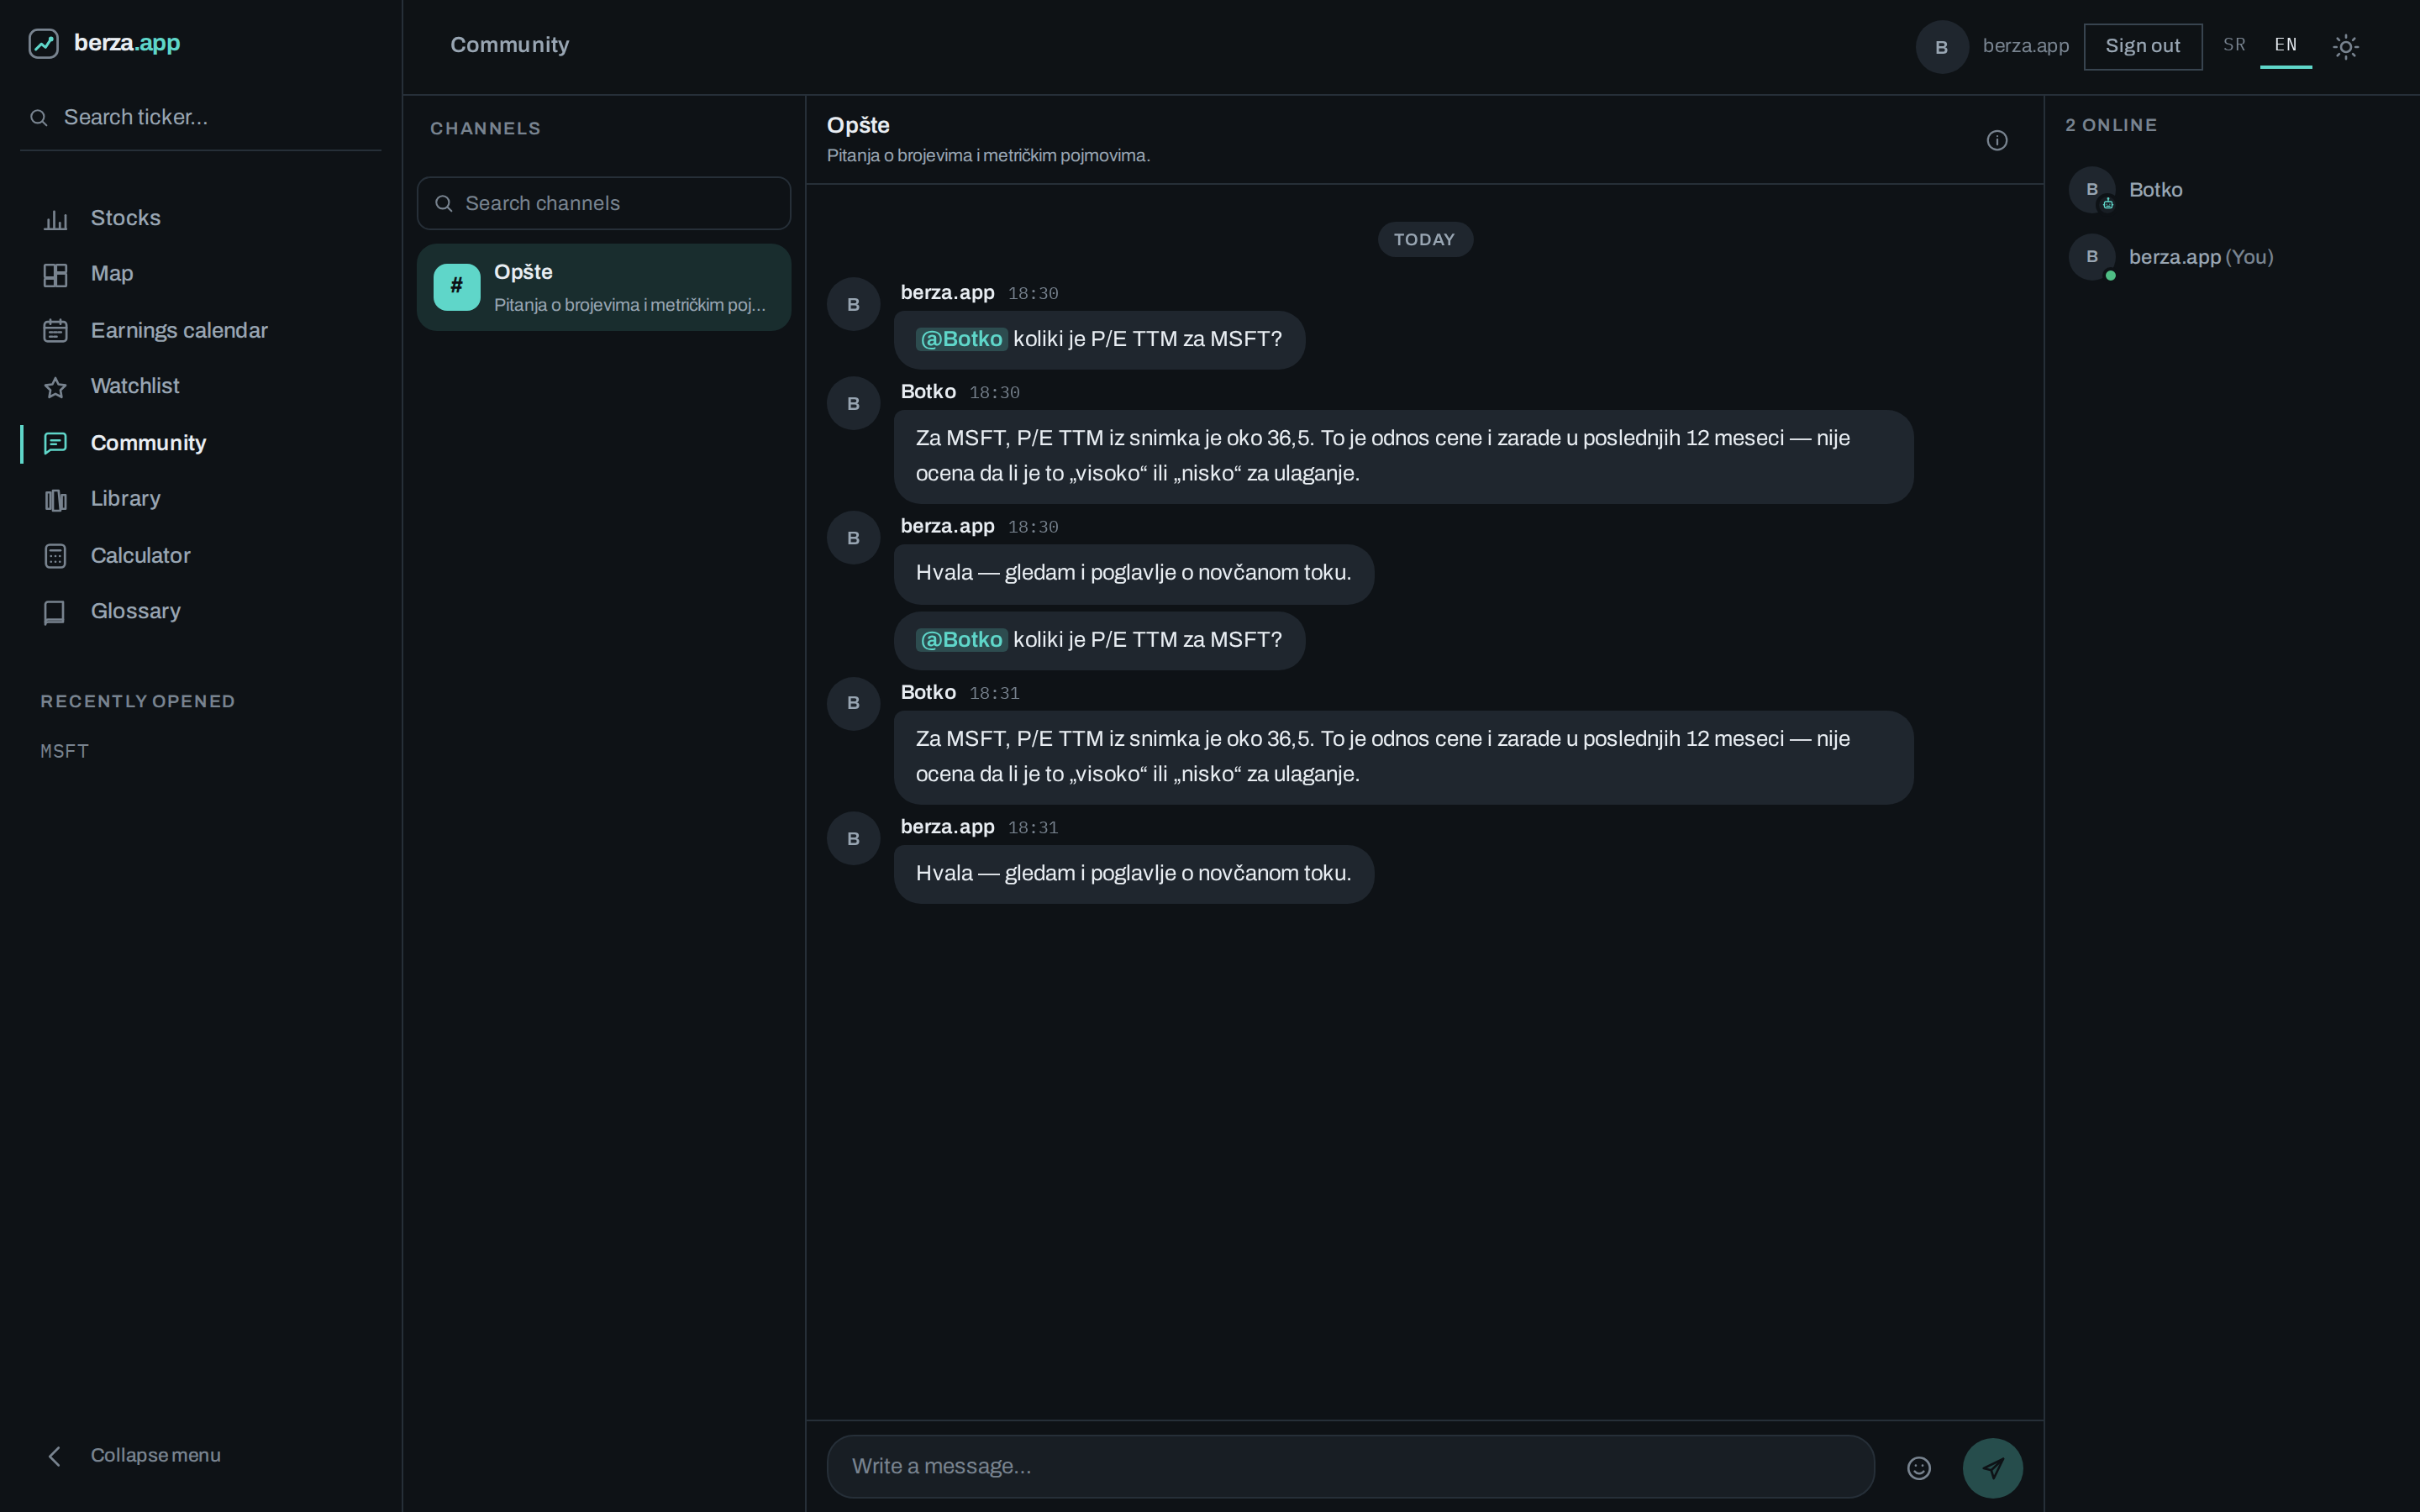
Task: Click the CHANNELS heading
Action: 485,128
